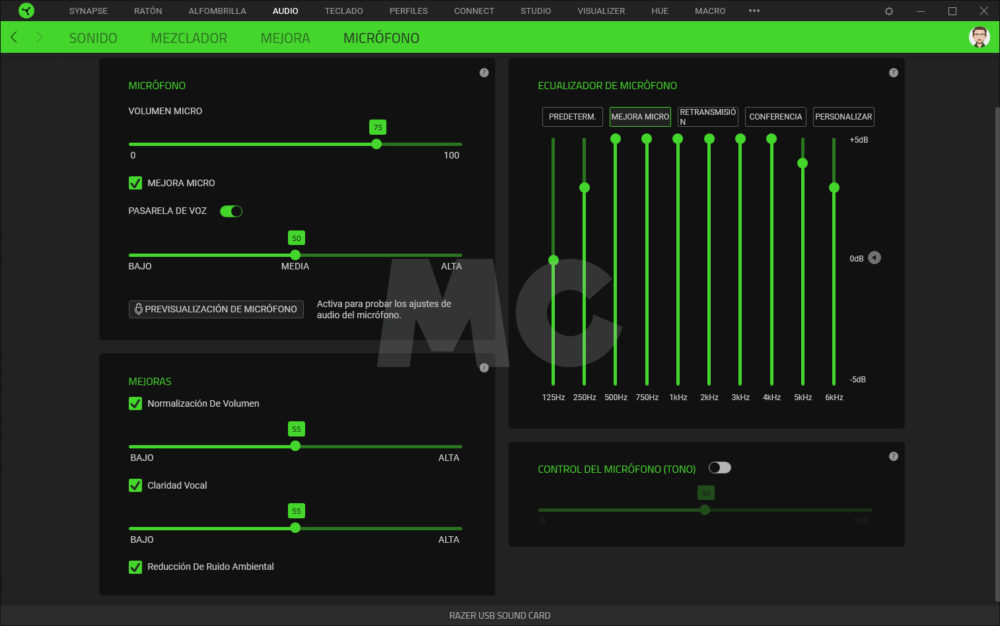The height and width of the screenshot is (626, 1000).
Task: Click the Volumen Micro slider handle
Action: 376,144
